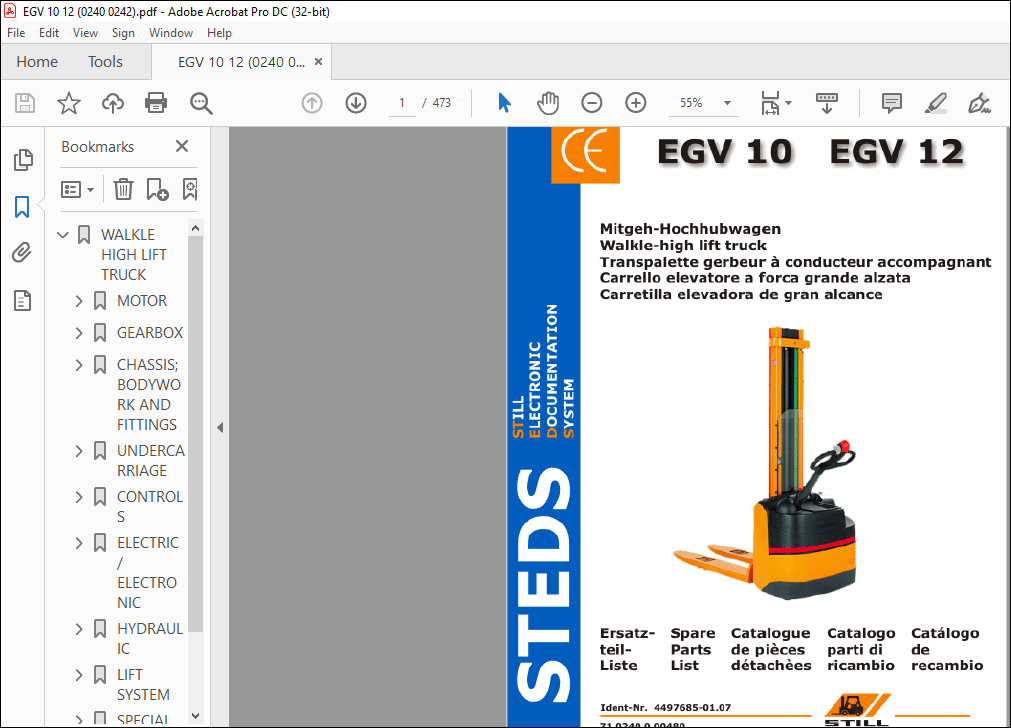1011x728 pixels.
Task: Click the Add Comment speech bubble icon
Action: click(891, 102)
